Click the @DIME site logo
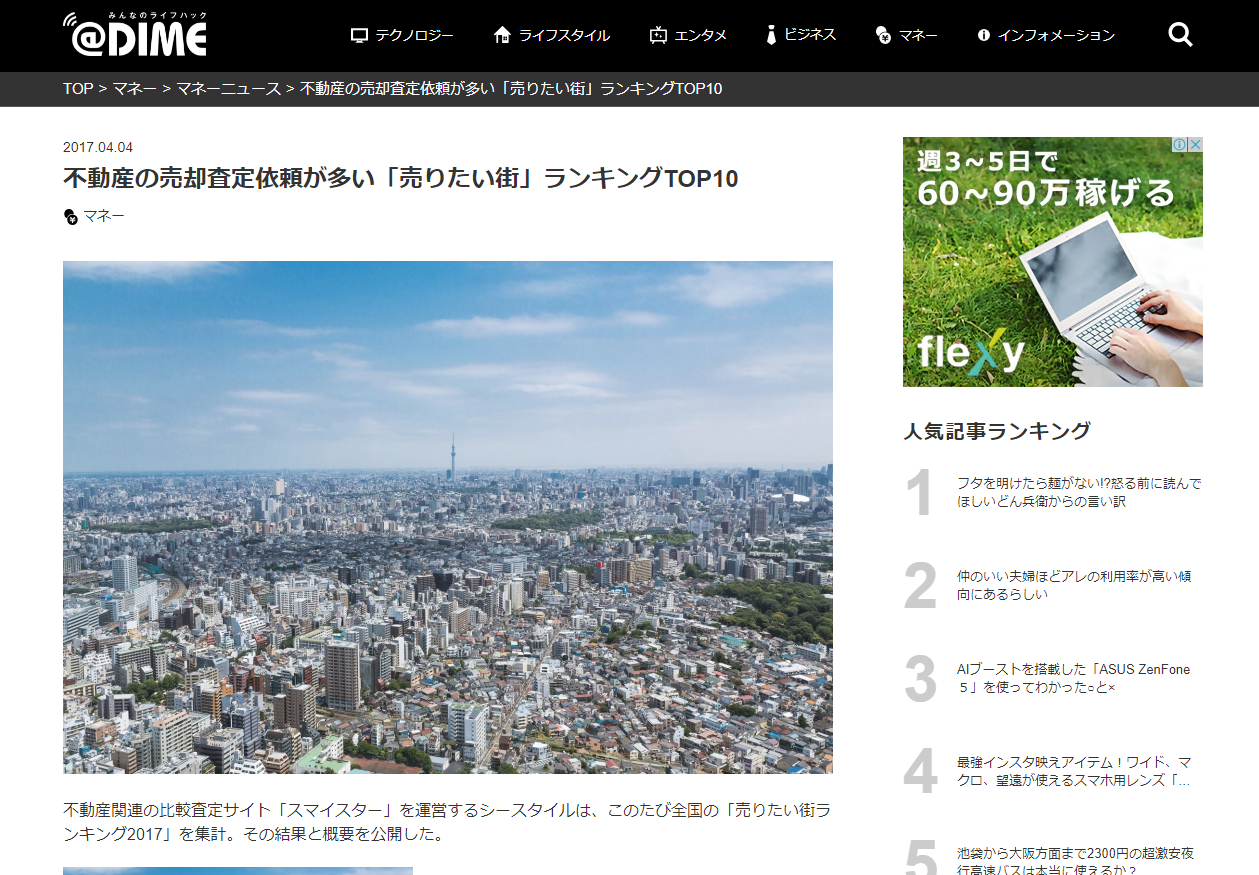This screenshot has width=1259, height=875. pyautogui.click(x=134, y=35)
